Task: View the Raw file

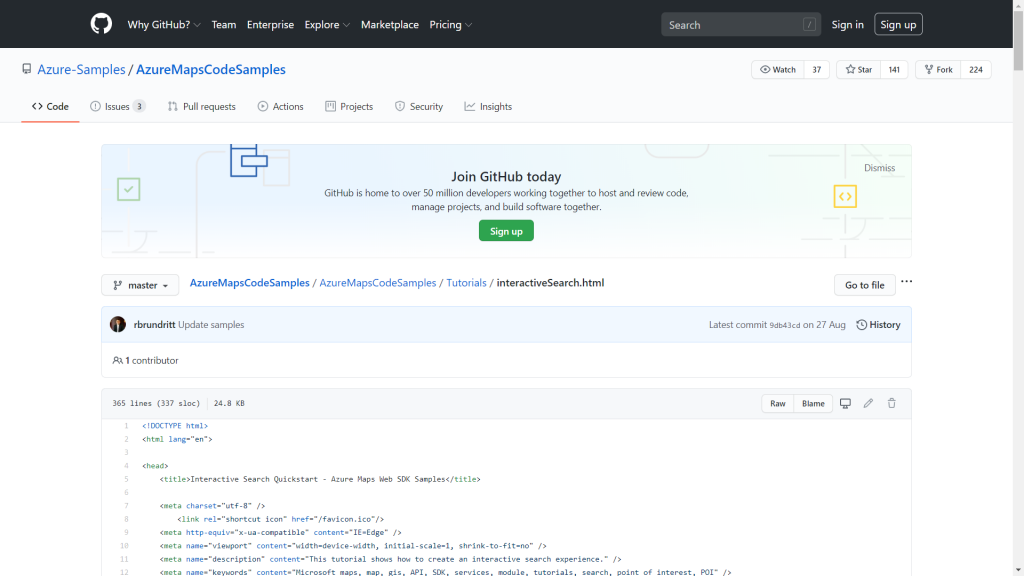Action: tap(777, 404)
